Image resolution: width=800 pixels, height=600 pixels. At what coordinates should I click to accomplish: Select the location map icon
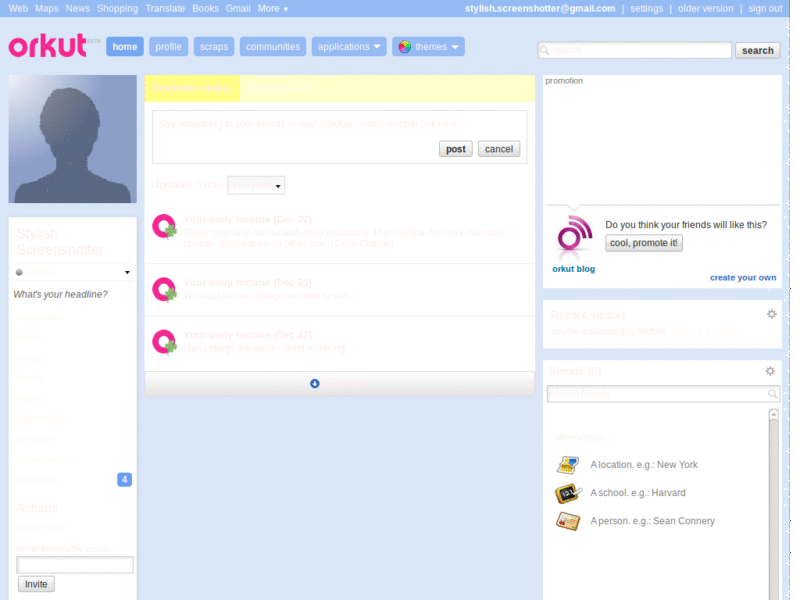568,465
